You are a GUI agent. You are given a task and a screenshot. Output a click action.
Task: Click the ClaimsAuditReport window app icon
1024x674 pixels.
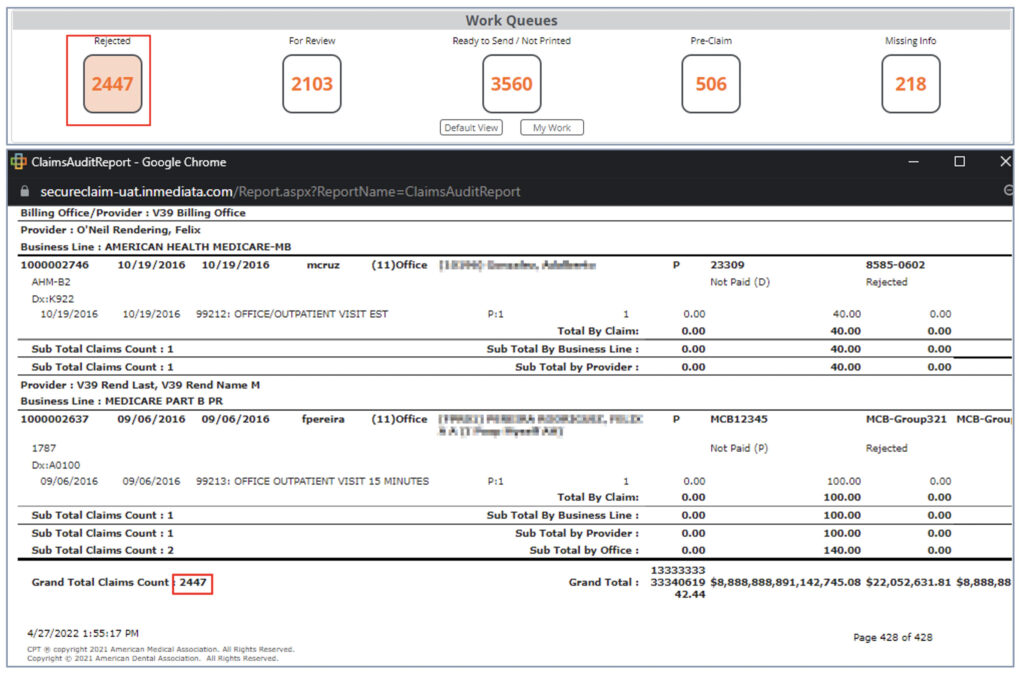pyautogui.click(x=18, y=162)
